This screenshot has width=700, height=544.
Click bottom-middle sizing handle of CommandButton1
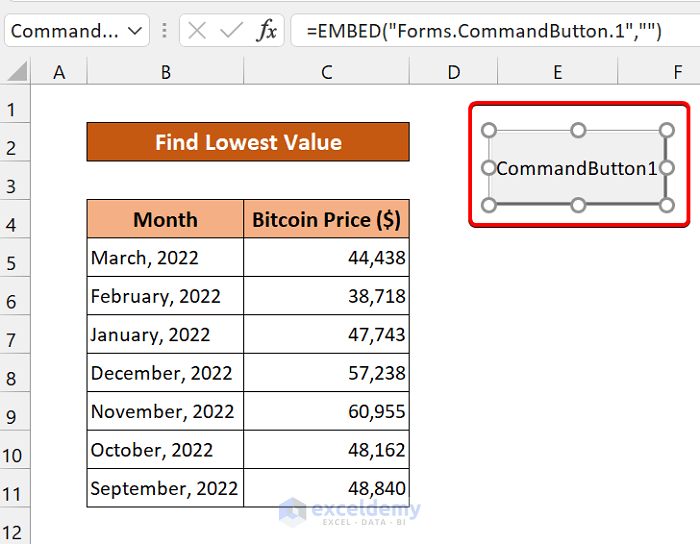coord(578,205)
